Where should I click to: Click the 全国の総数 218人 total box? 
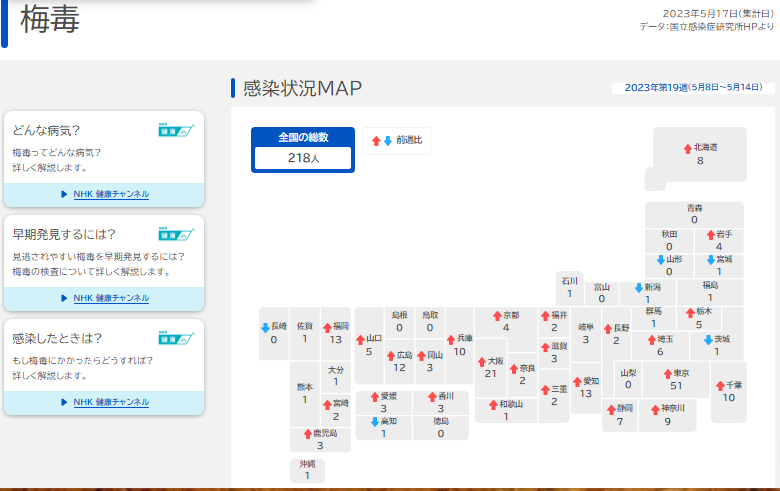click(302, 148)
